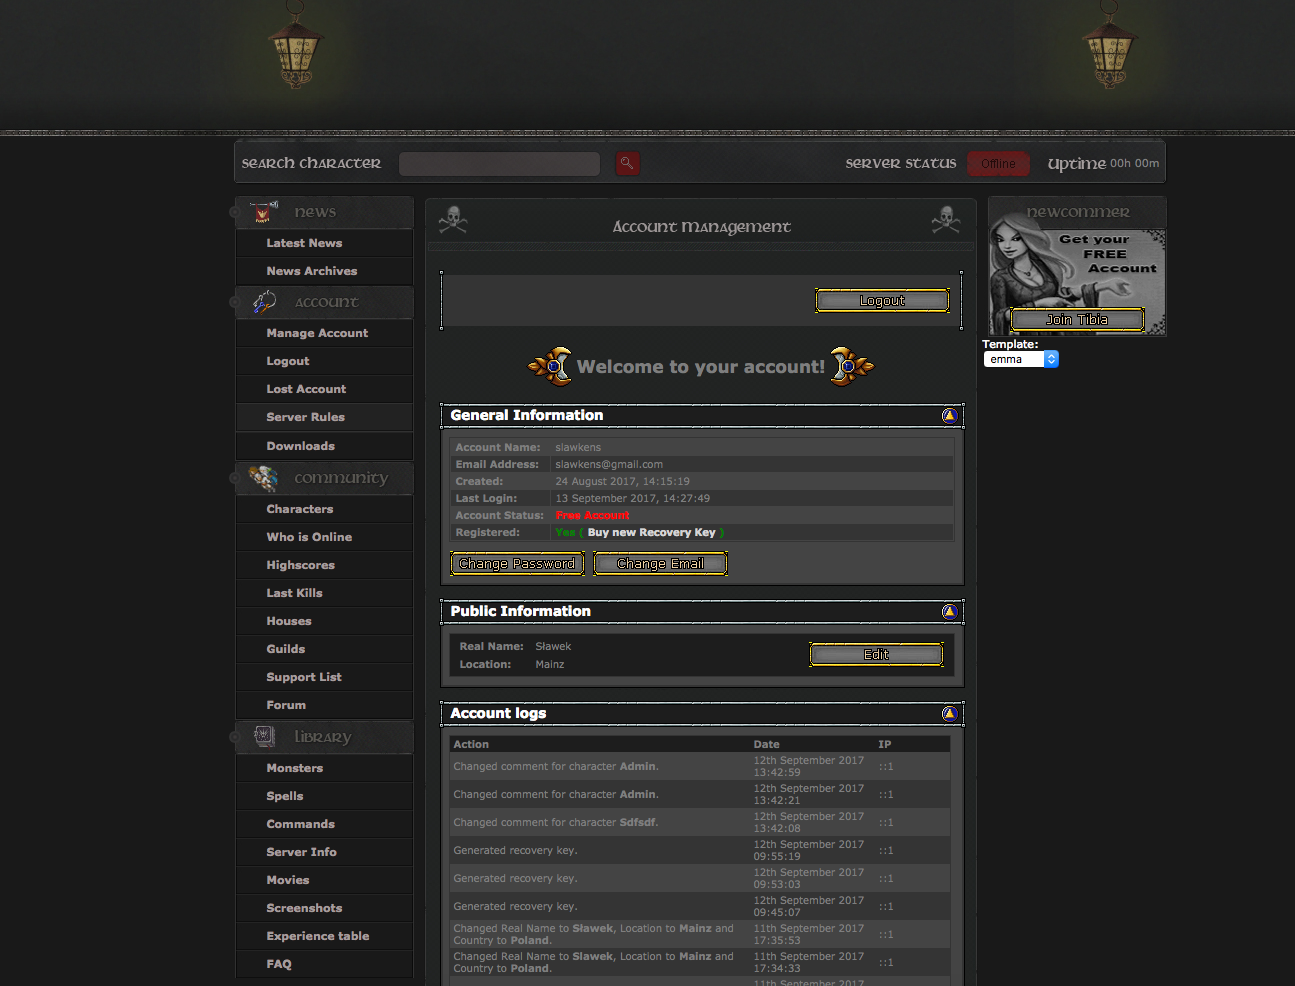Collapse the Public Information panel
The height and width of the screenshot is (986, 1295).
(949, 612)
